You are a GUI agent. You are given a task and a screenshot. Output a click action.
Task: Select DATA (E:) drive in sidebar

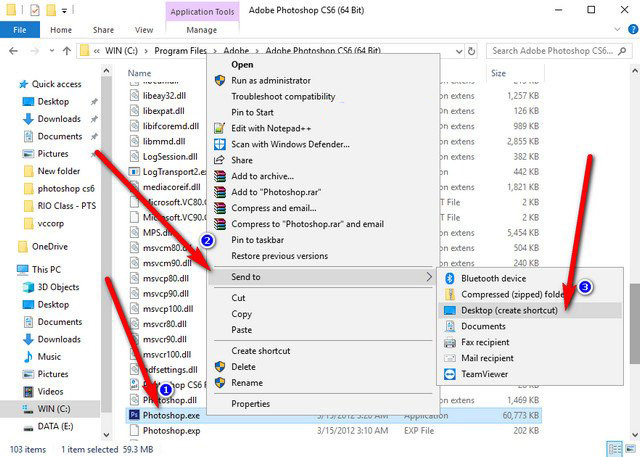[55, 426]
